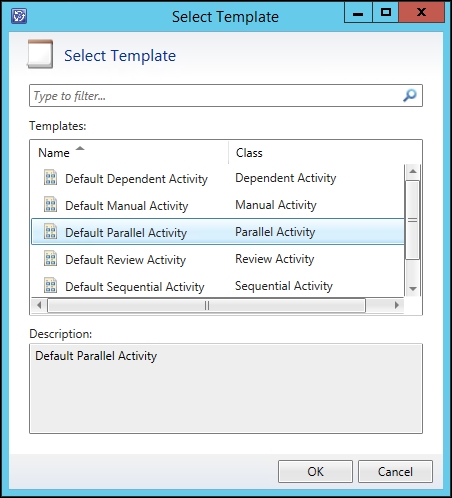Screen dimensions: 452x498
Task: Click the horizontal scrollbar left arrow
Action: [39, 305]
